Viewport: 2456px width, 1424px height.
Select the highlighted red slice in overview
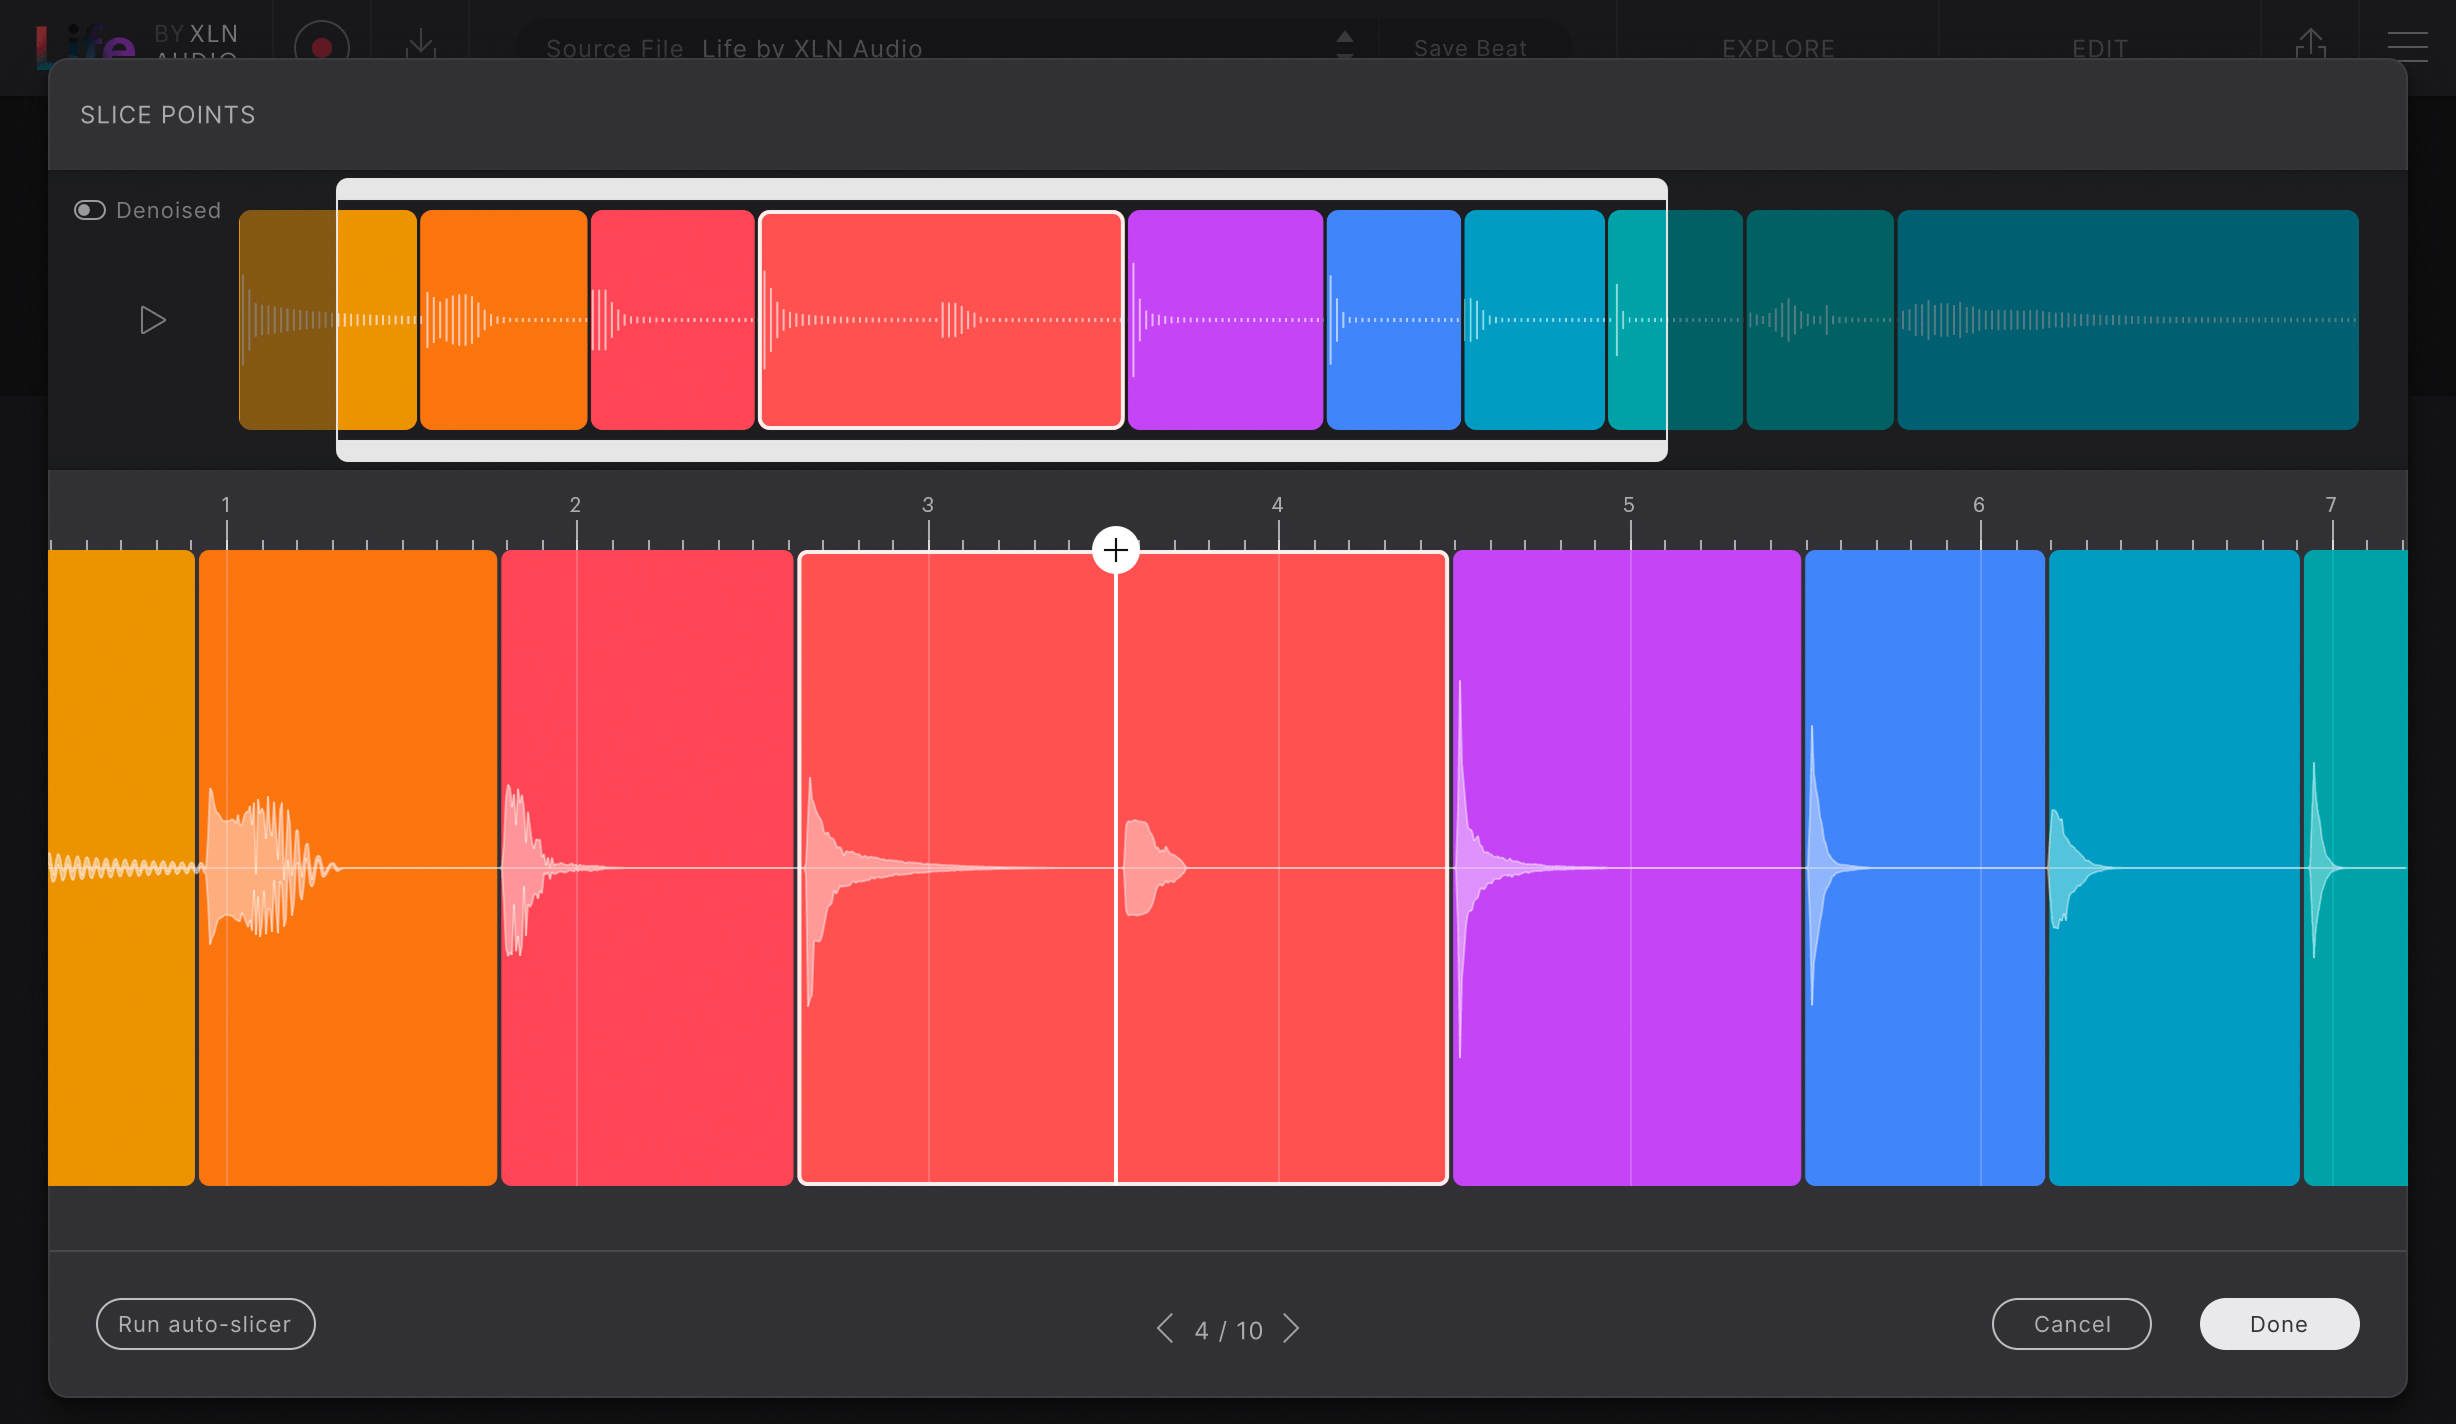(x=941, y=320)
